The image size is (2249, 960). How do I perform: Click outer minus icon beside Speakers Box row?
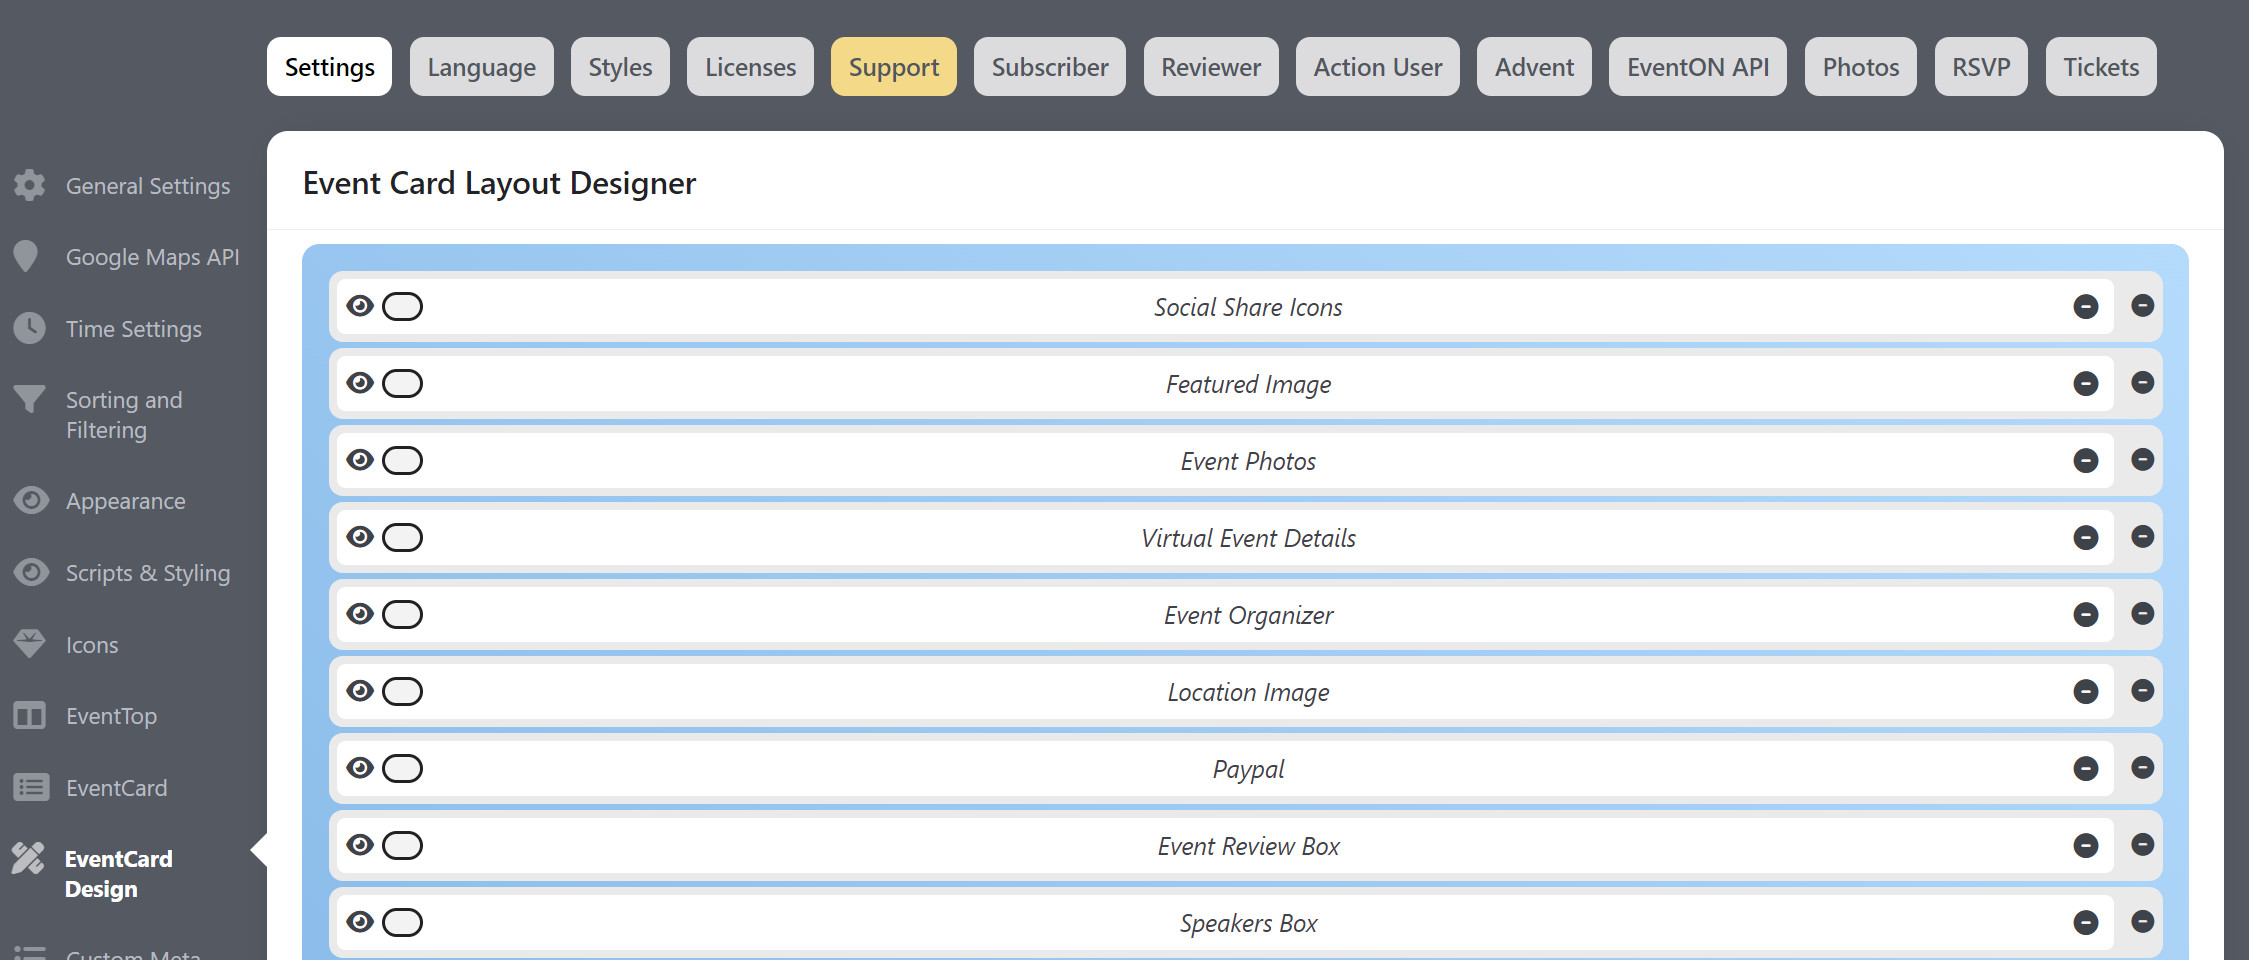pos(2142,921)
